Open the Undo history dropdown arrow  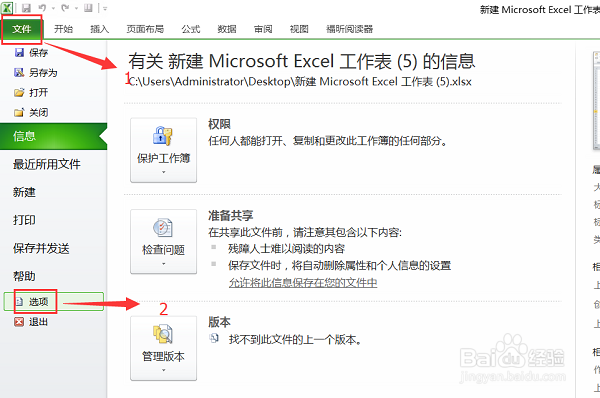[x=53, y=8]
